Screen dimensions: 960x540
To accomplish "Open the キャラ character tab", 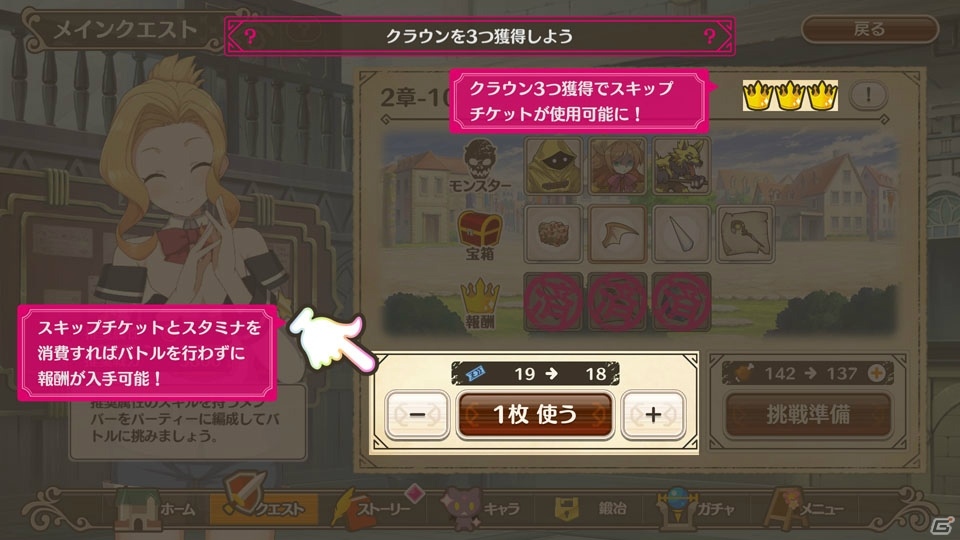I will click(482, 509).
